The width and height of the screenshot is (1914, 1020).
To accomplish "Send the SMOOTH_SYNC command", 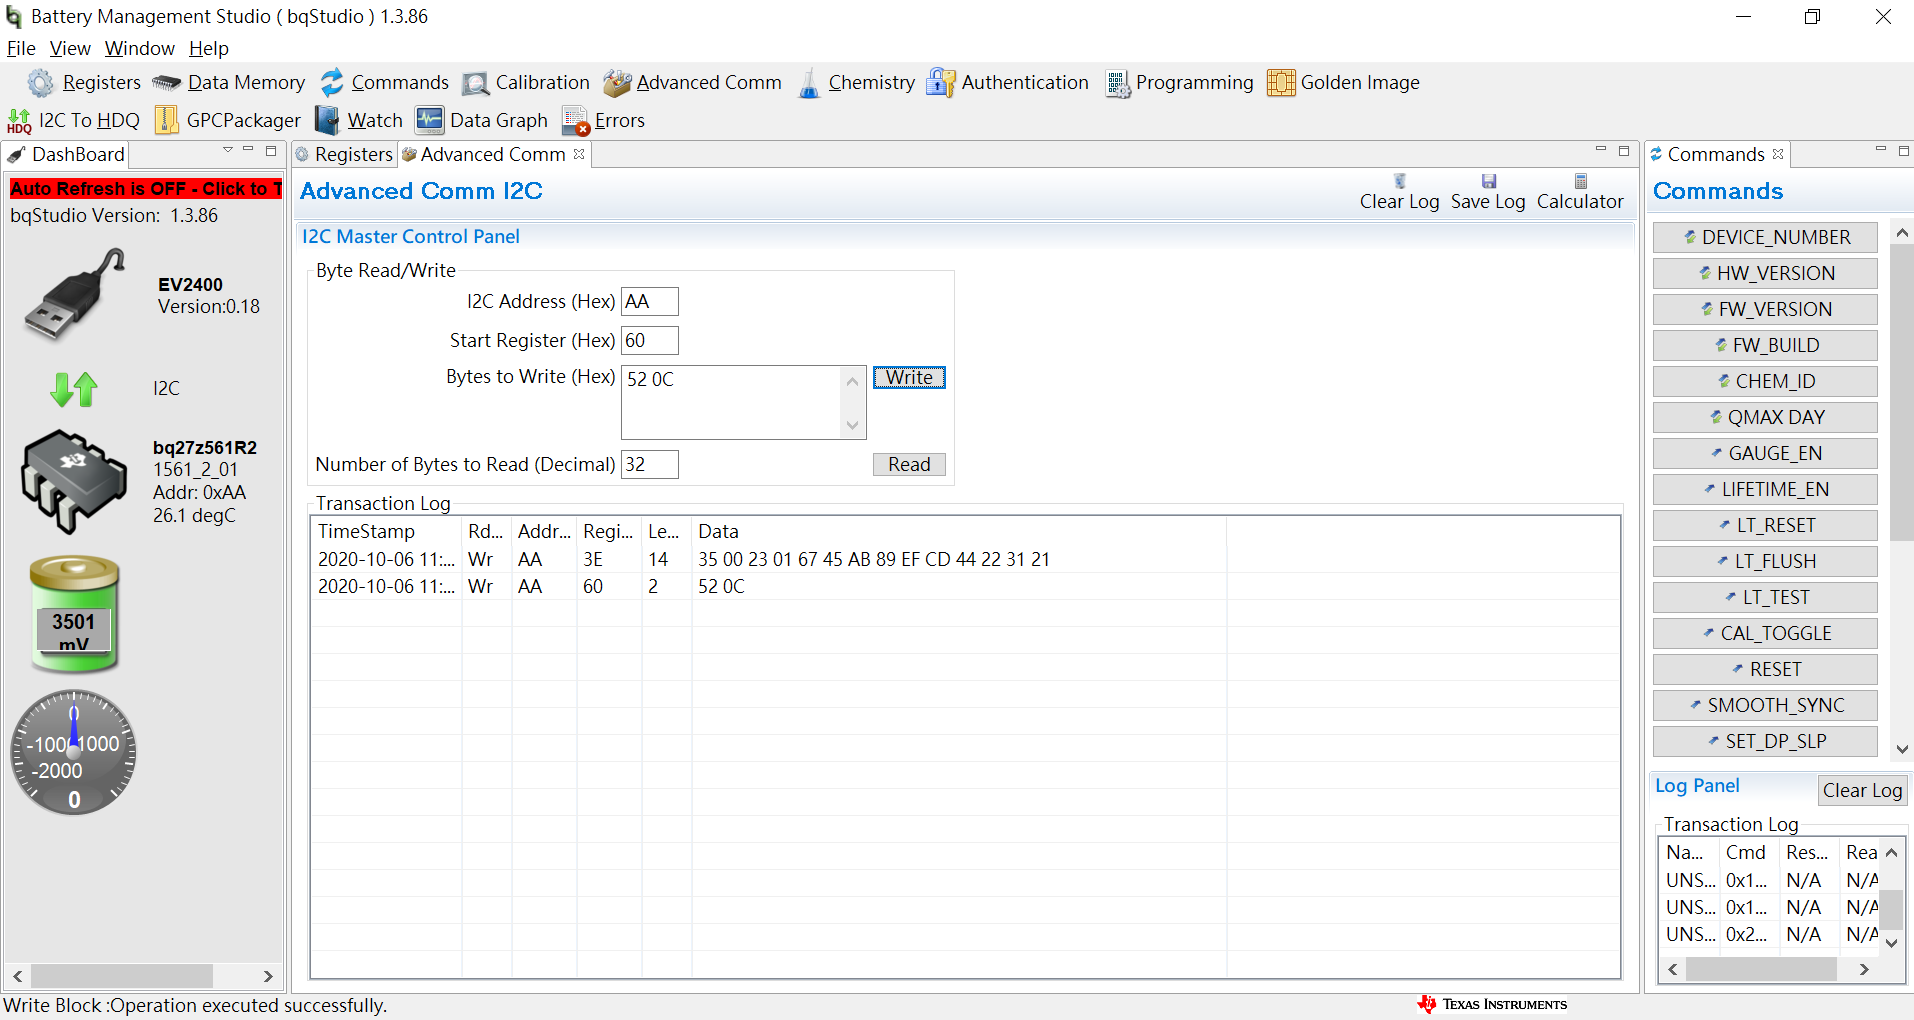I will pos(1765,705).
